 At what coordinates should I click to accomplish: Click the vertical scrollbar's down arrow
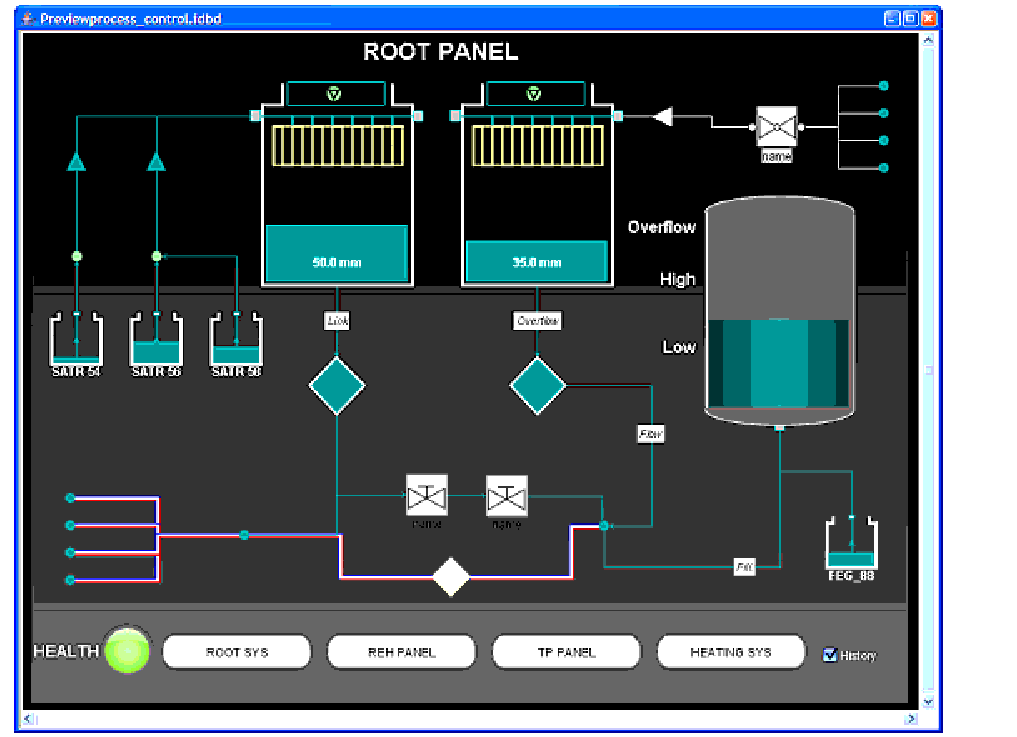coord(929,702)
